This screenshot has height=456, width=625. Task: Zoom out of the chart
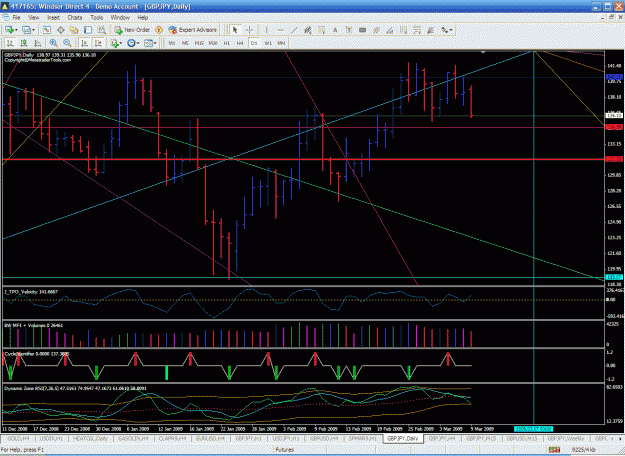point(67,43)
